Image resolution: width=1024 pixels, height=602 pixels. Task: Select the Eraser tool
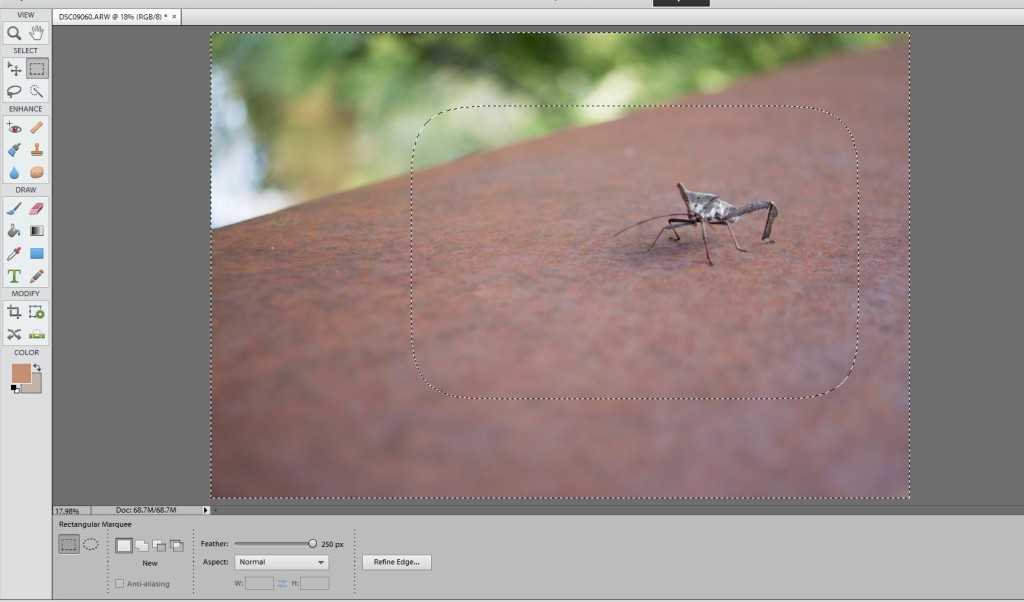(x=37, y=209)
